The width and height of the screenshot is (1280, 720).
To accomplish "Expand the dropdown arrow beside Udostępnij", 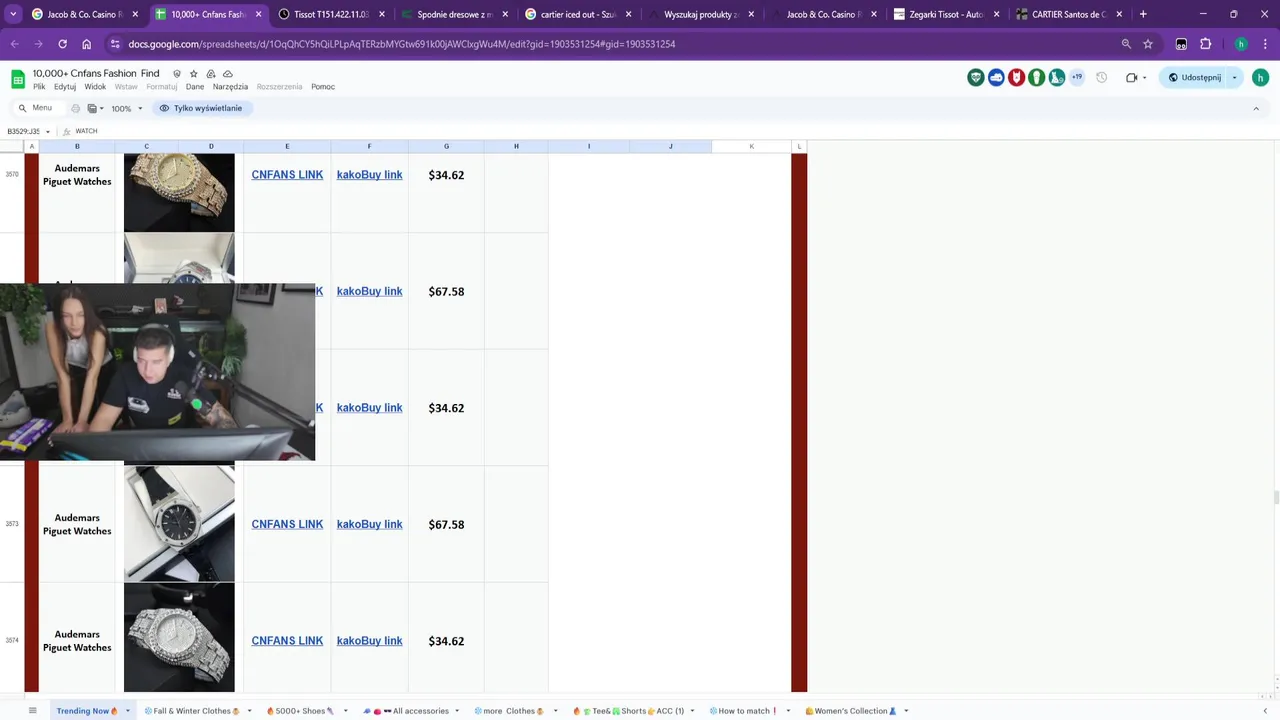I will 1234,77.
